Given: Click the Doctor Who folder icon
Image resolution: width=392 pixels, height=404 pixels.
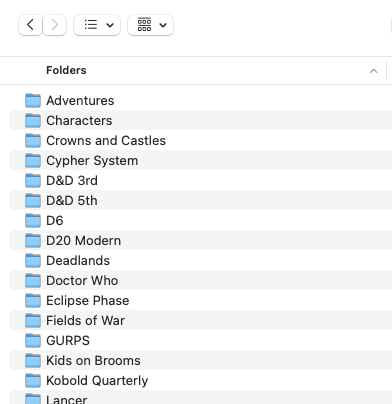Looking at the screenshot, I should 33,281.
